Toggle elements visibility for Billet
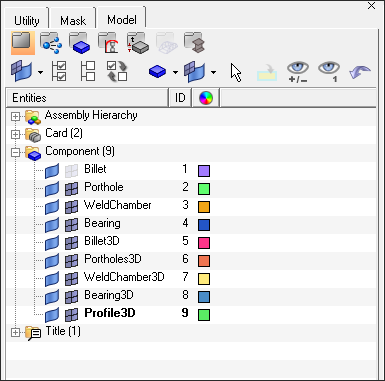The width and height of the screenshot is (385, 381). point(71,171)
